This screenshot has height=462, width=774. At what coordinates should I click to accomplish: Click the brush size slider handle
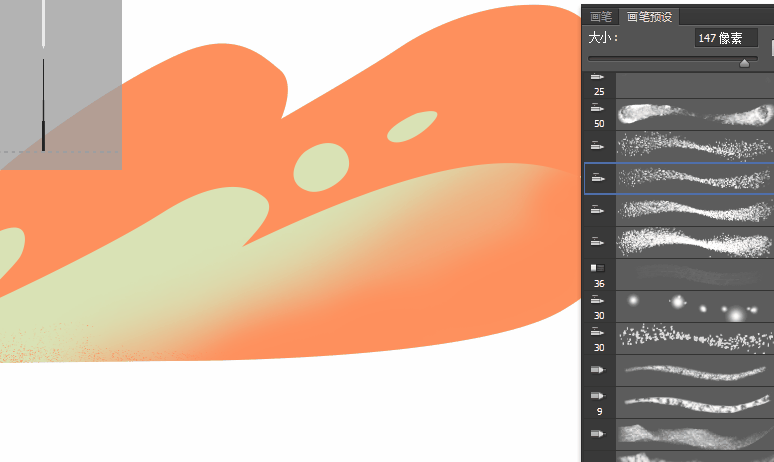(744, 63)
